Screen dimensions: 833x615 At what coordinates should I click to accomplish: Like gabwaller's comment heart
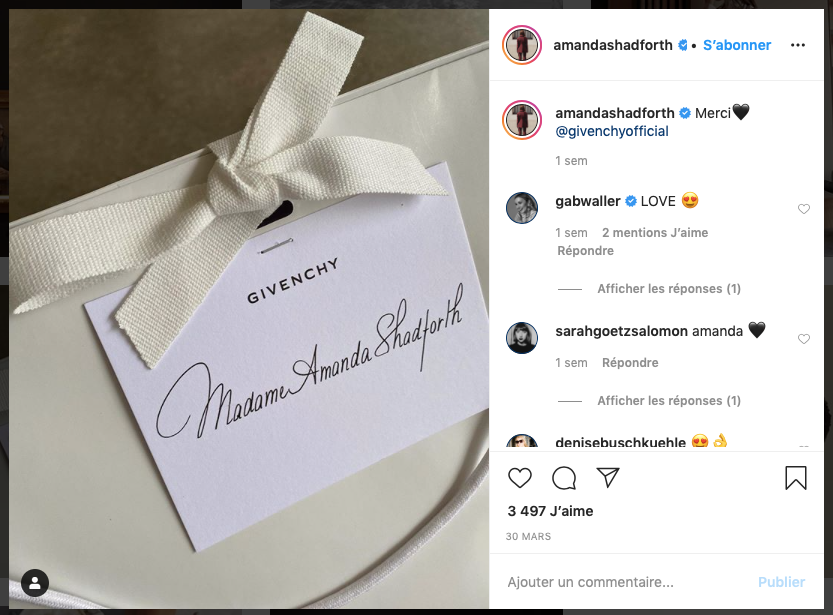[x=803, y=209]
